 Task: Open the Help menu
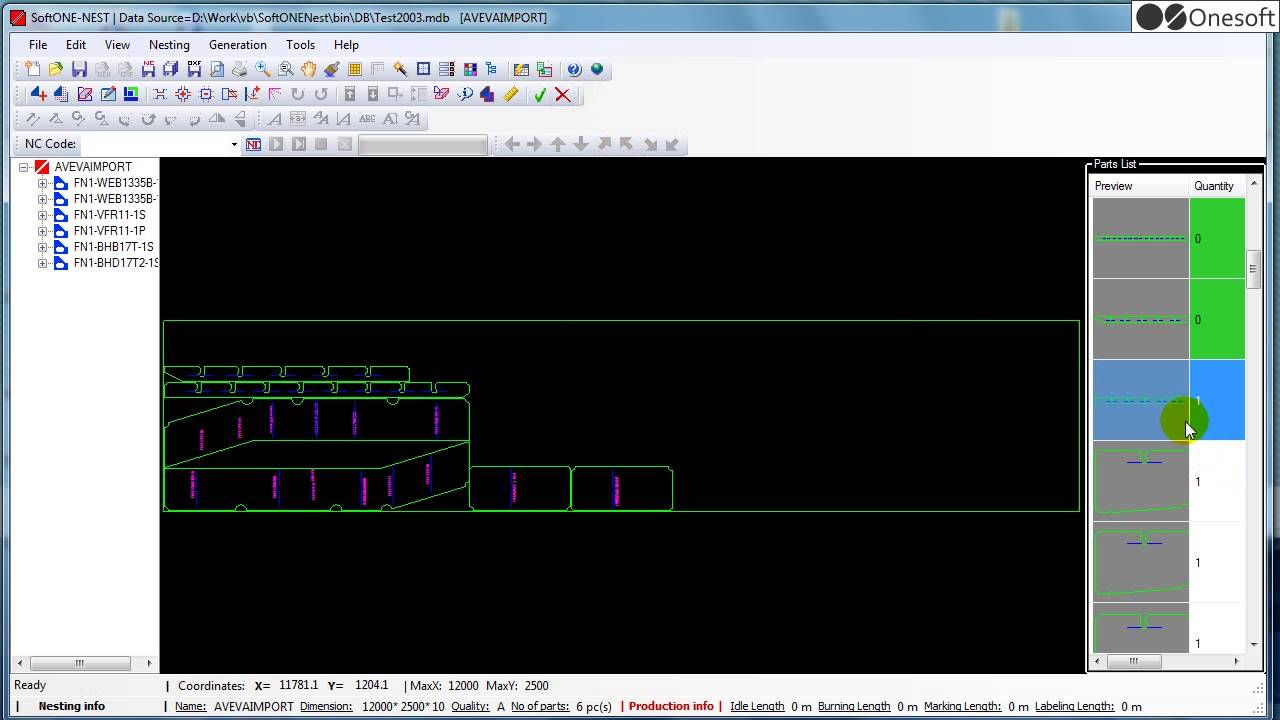[x=346, y=45]
